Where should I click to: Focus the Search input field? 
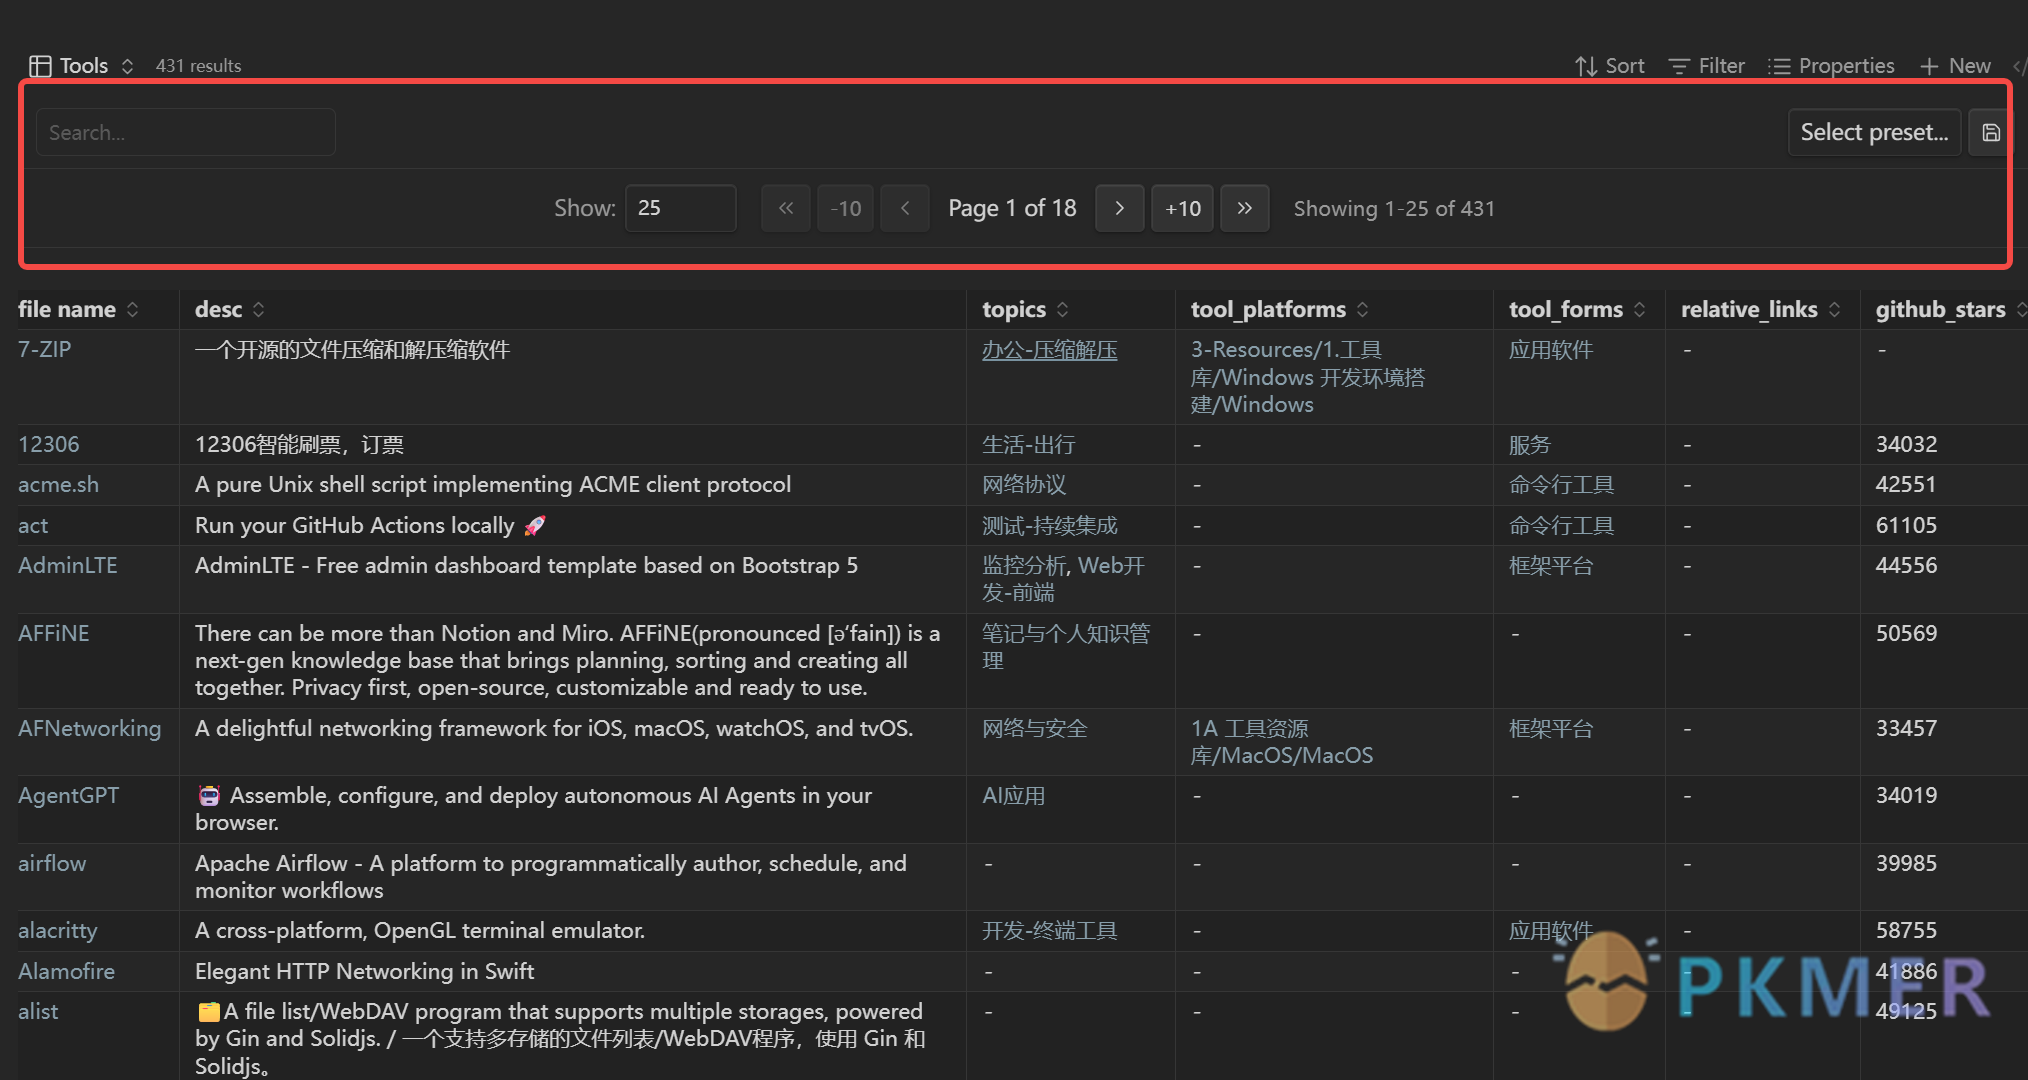pyautogui.click(x=186, y=132)
